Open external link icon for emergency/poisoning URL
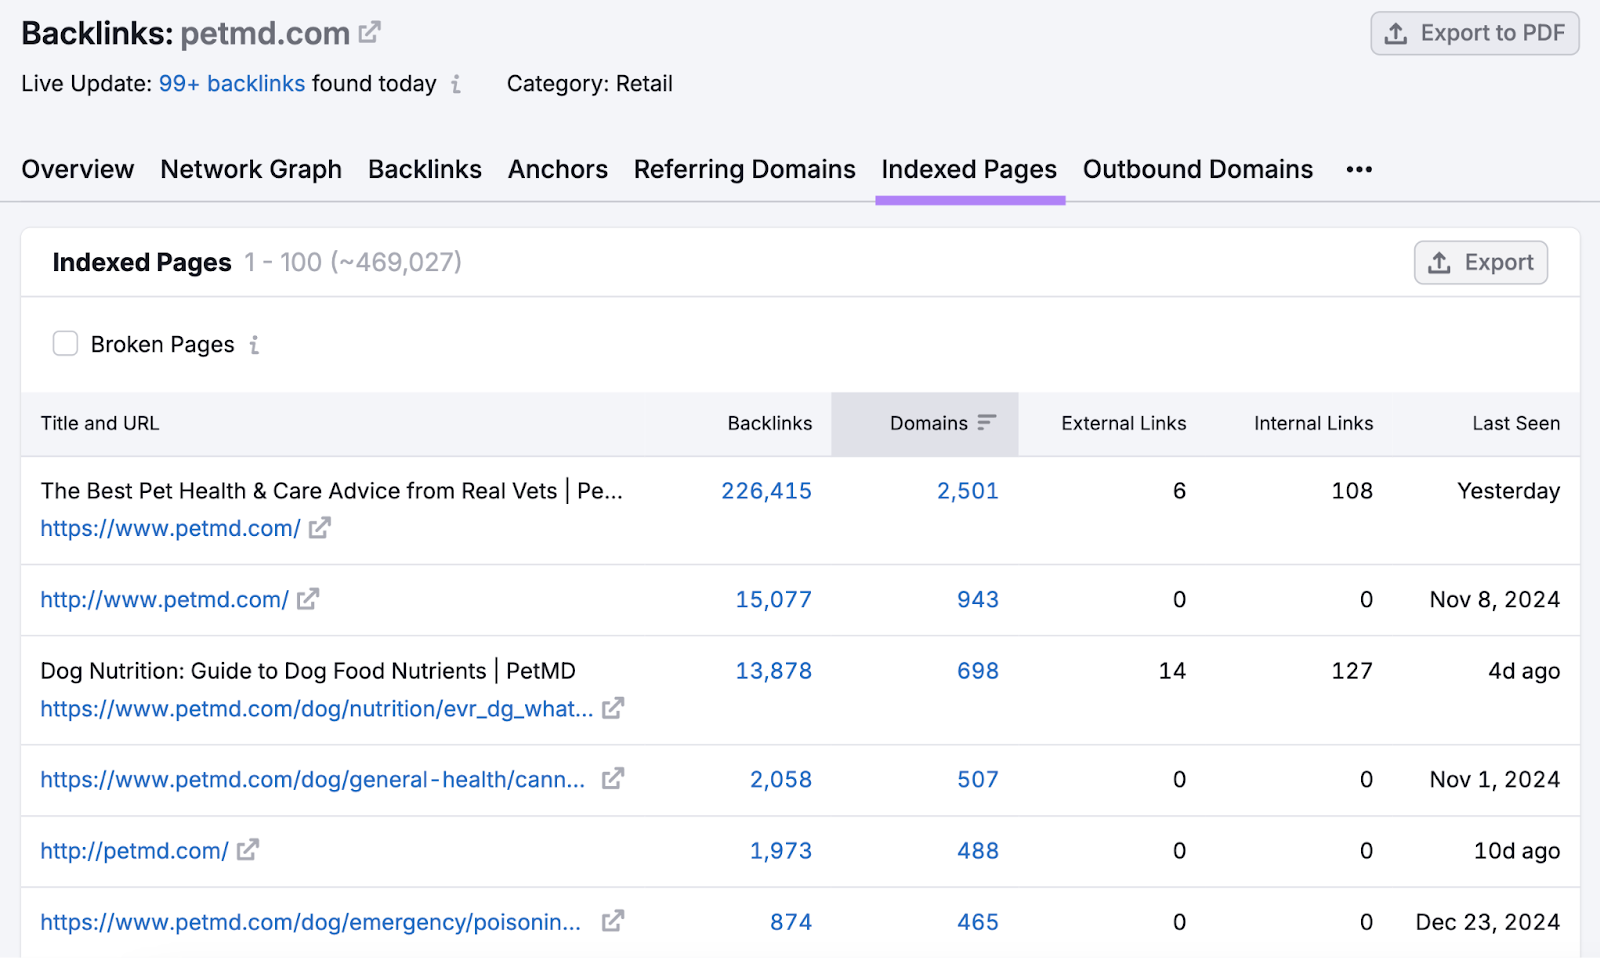This screenshot has height=958, width=1600. coord(613,921)
